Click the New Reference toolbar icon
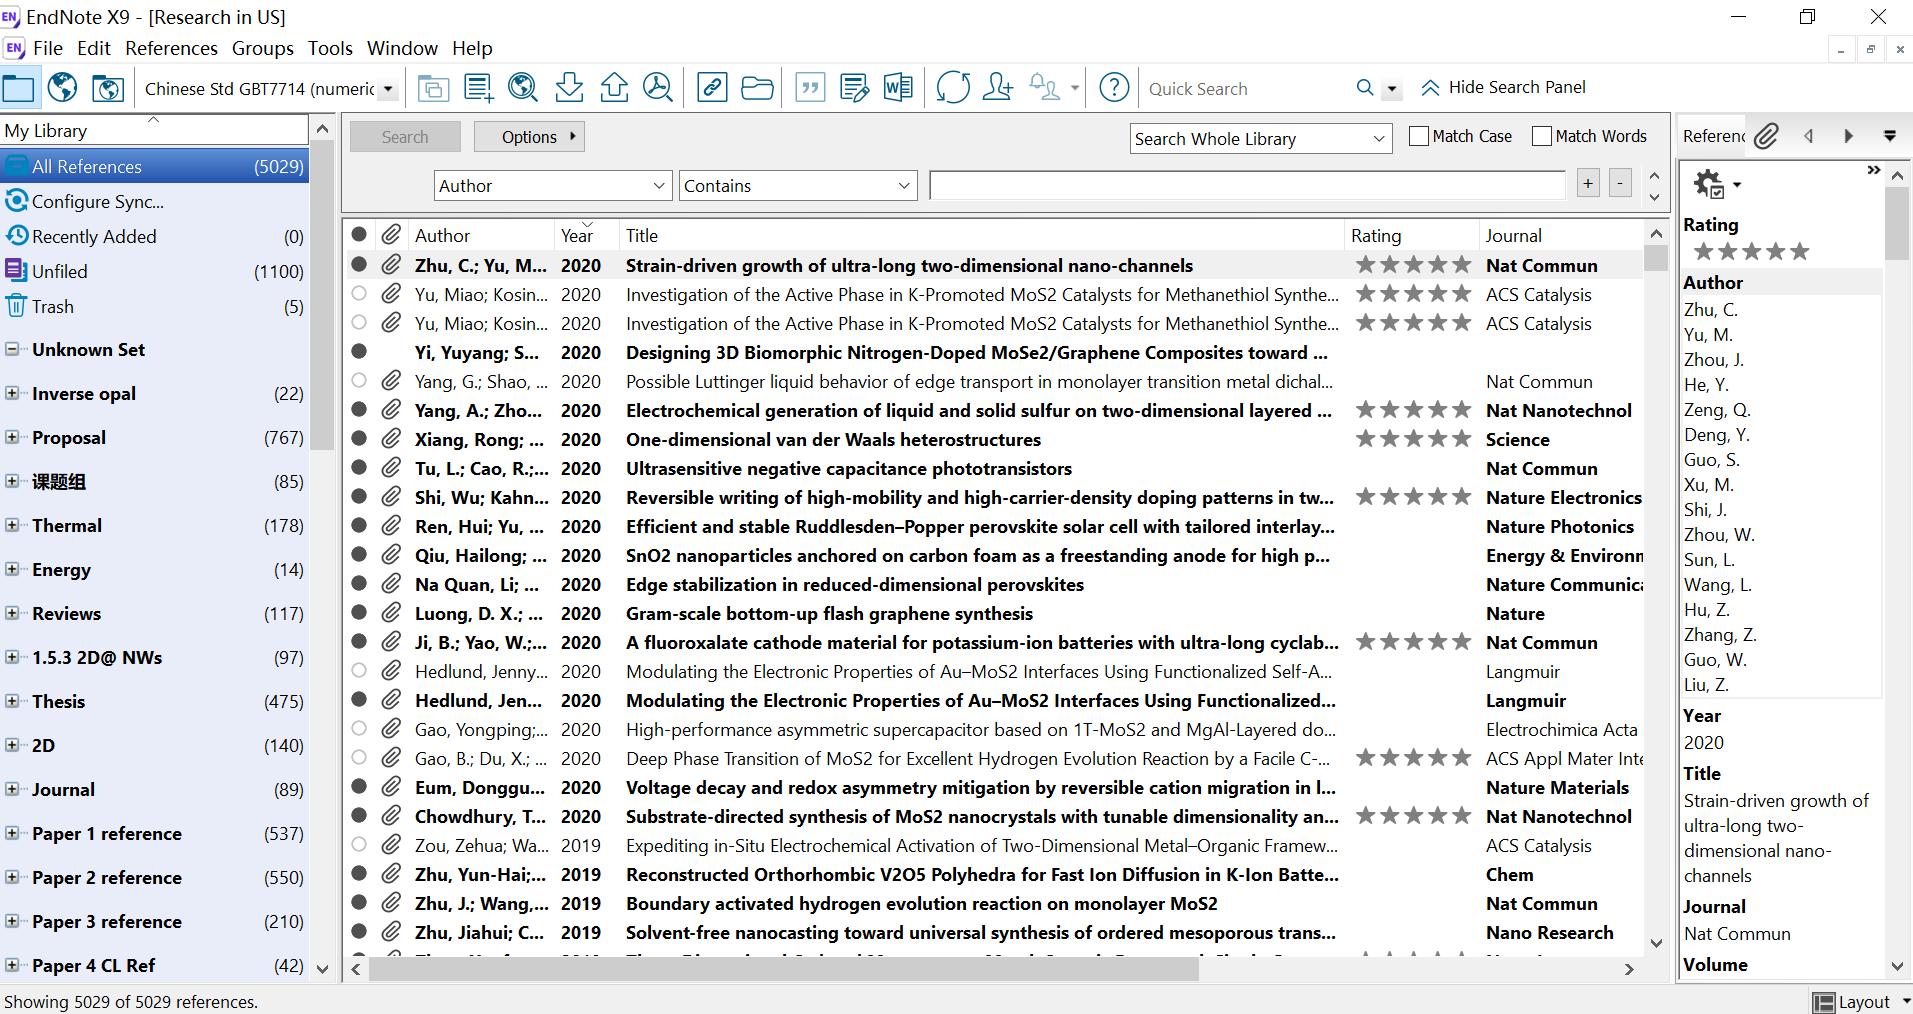This screenshot has height=1014, width=1913. click(x=478, y=88)
